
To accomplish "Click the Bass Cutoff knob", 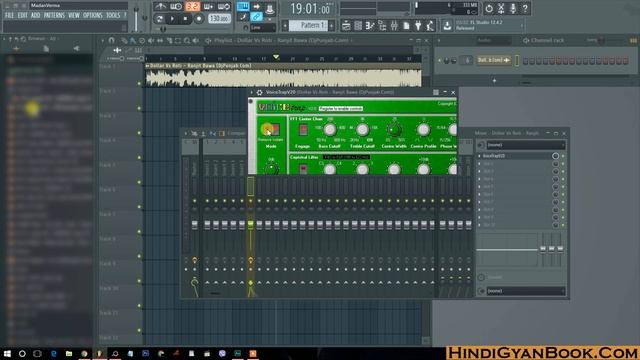I will pos(329,129).
